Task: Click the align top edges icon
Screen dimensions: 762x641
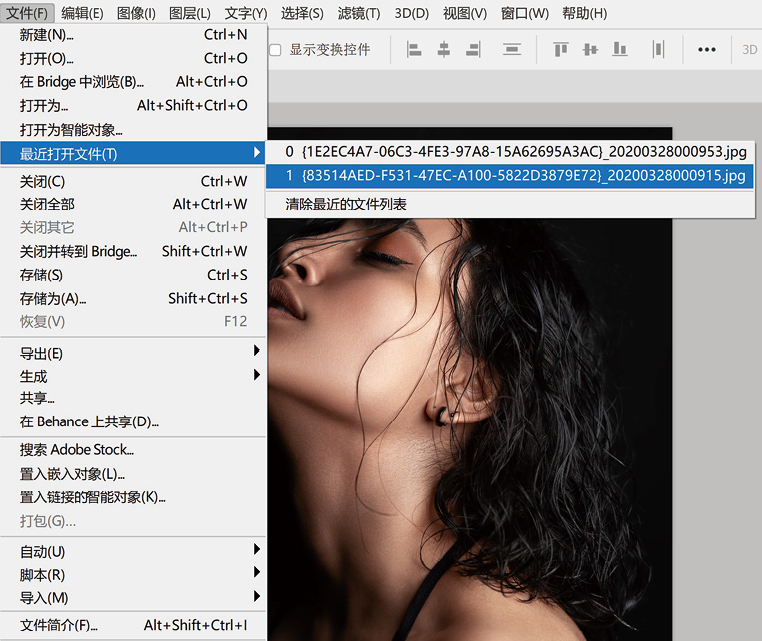Action: coord(561,50)
